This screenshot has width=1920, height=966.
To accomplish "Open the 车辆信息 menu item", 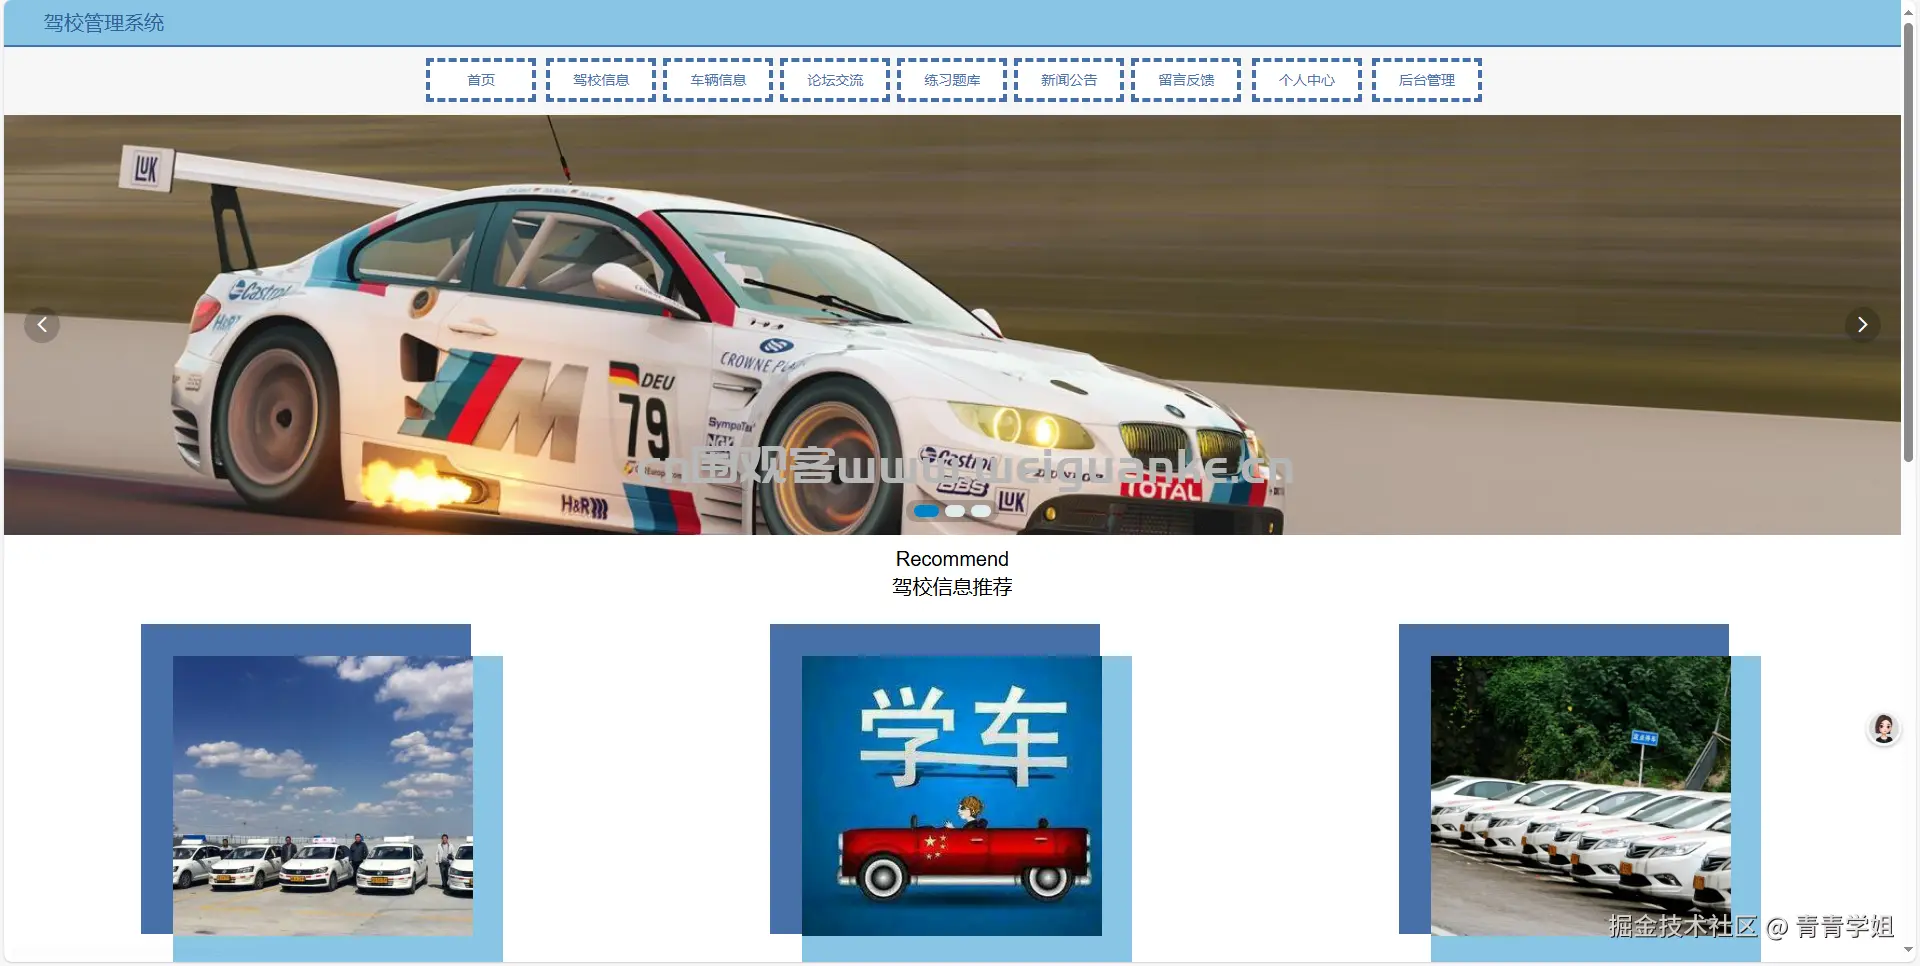I will point(718,80).
